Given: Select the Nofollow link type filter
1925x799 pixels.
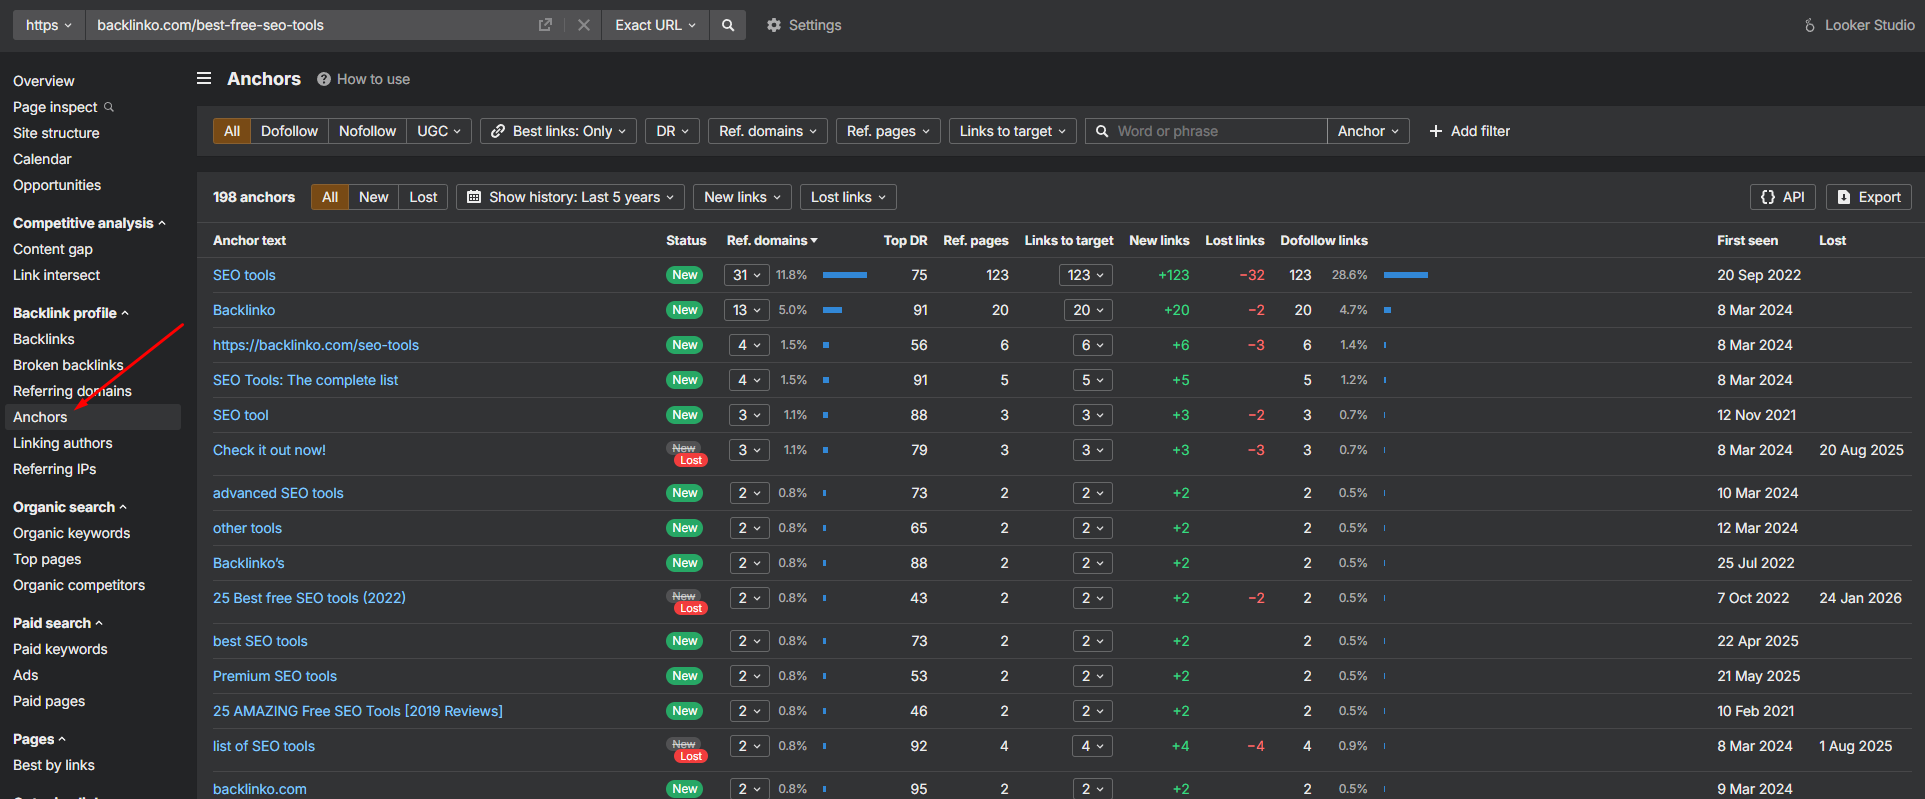Looking at the screenshot, I should point(367,131).
